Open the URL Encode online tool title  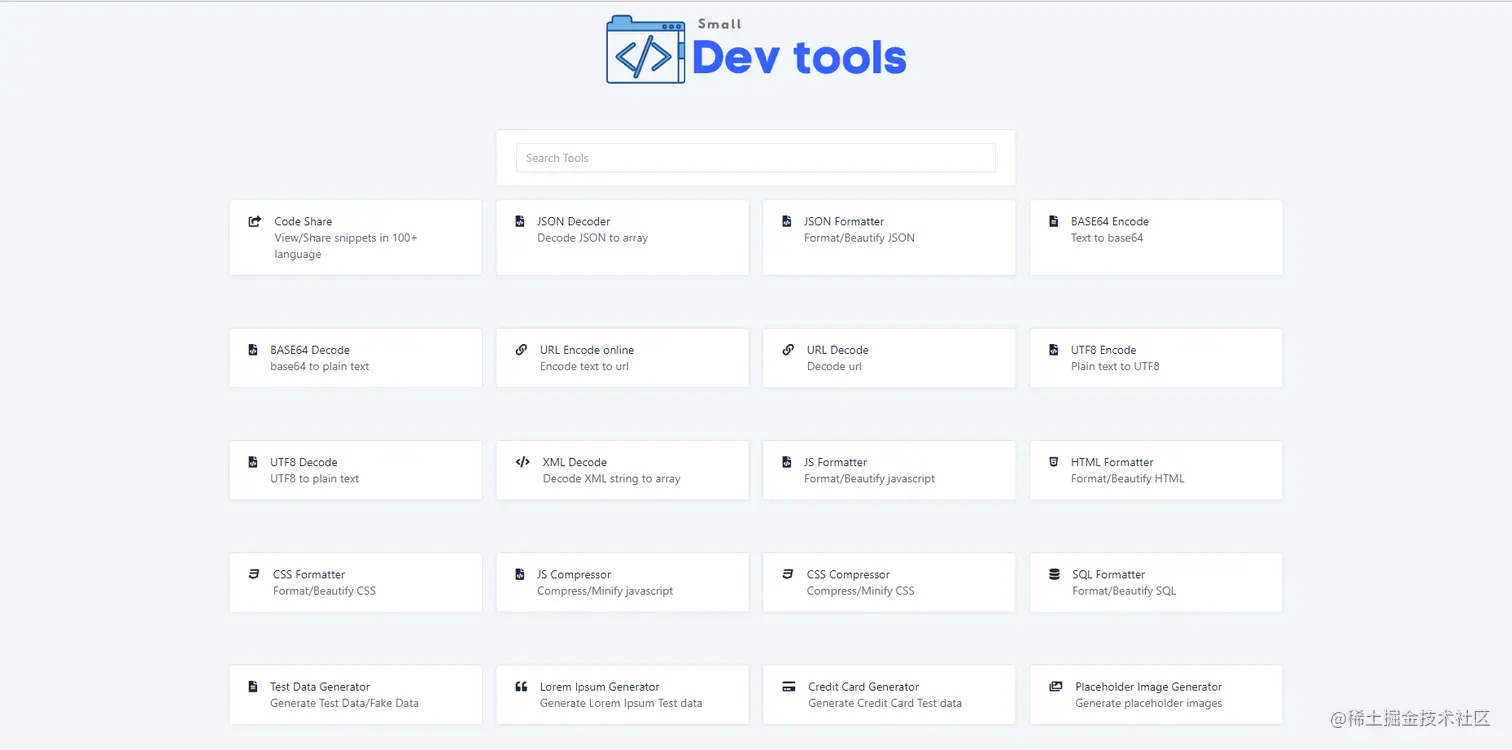587,350
